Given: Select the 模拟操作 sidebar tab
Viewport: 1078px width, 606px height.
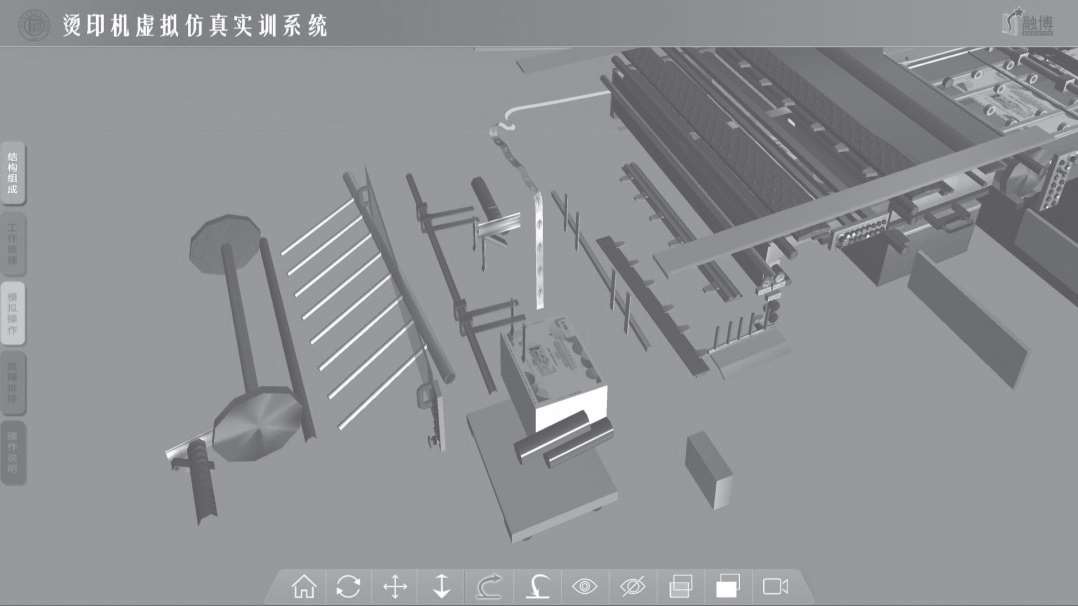Looking at the screenshot, I should (x=13, y=314).
